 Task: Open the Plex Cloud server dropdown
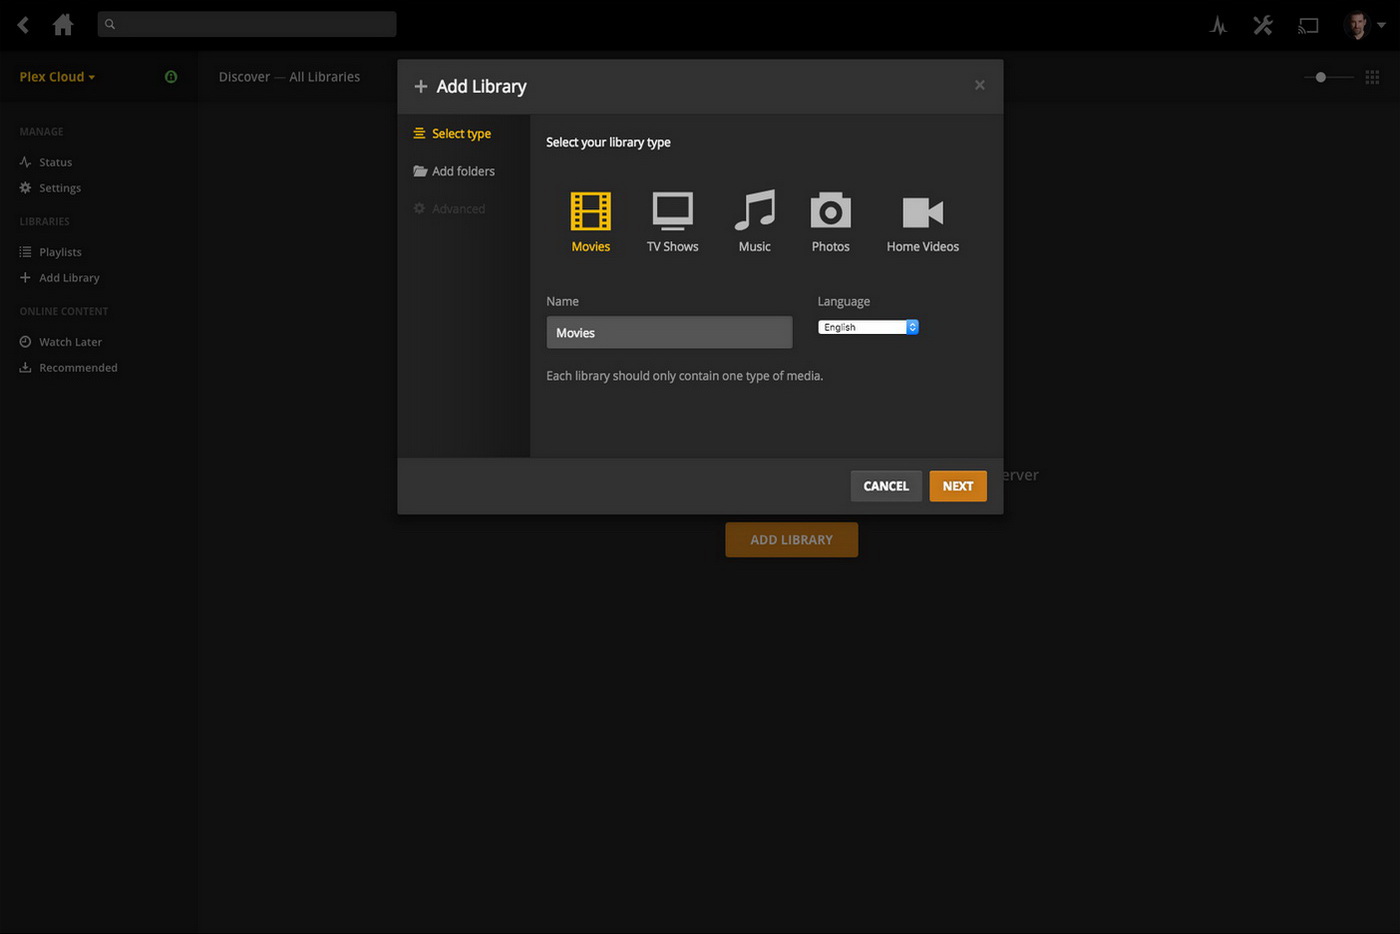point(57,77)
